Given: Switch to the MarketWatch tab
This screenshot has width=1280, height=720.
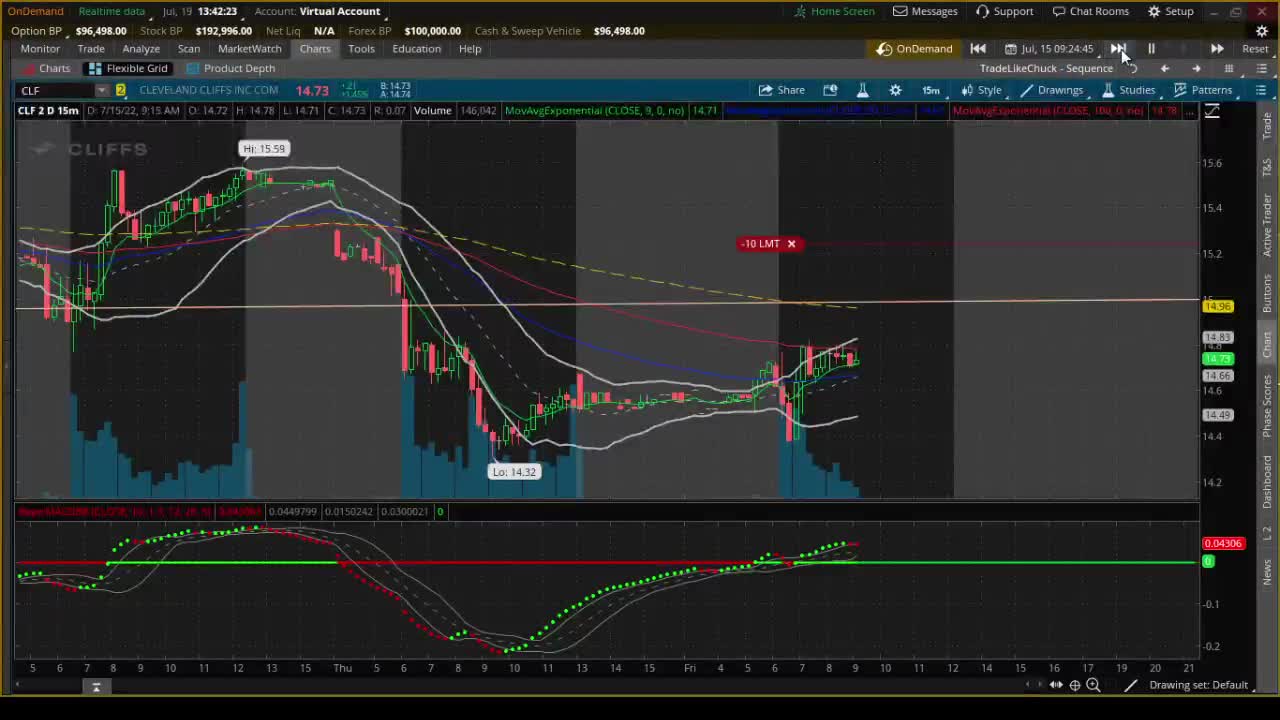Looking at the screenshot, I should click(x=250, y=48).
